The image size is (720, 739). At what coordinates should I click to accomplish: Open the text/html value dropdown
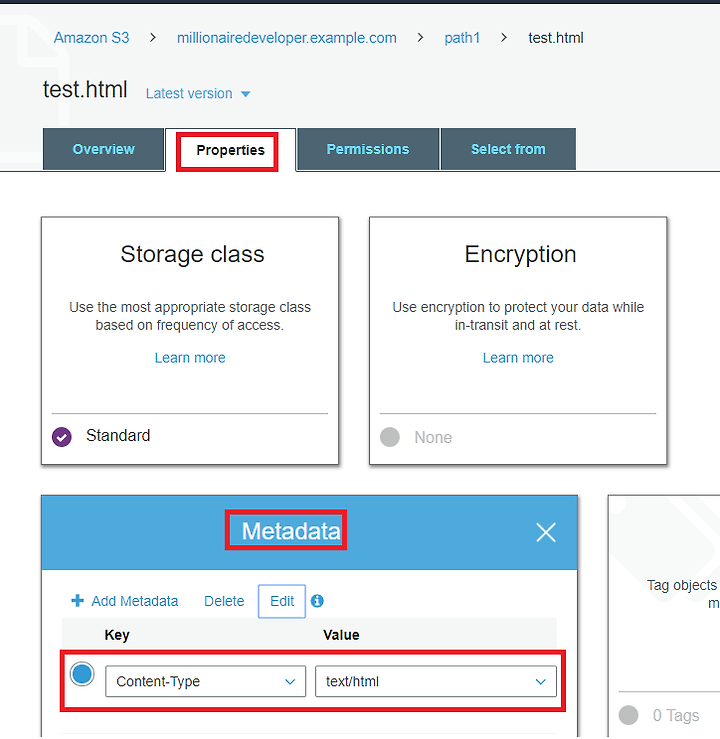(435, 681)
